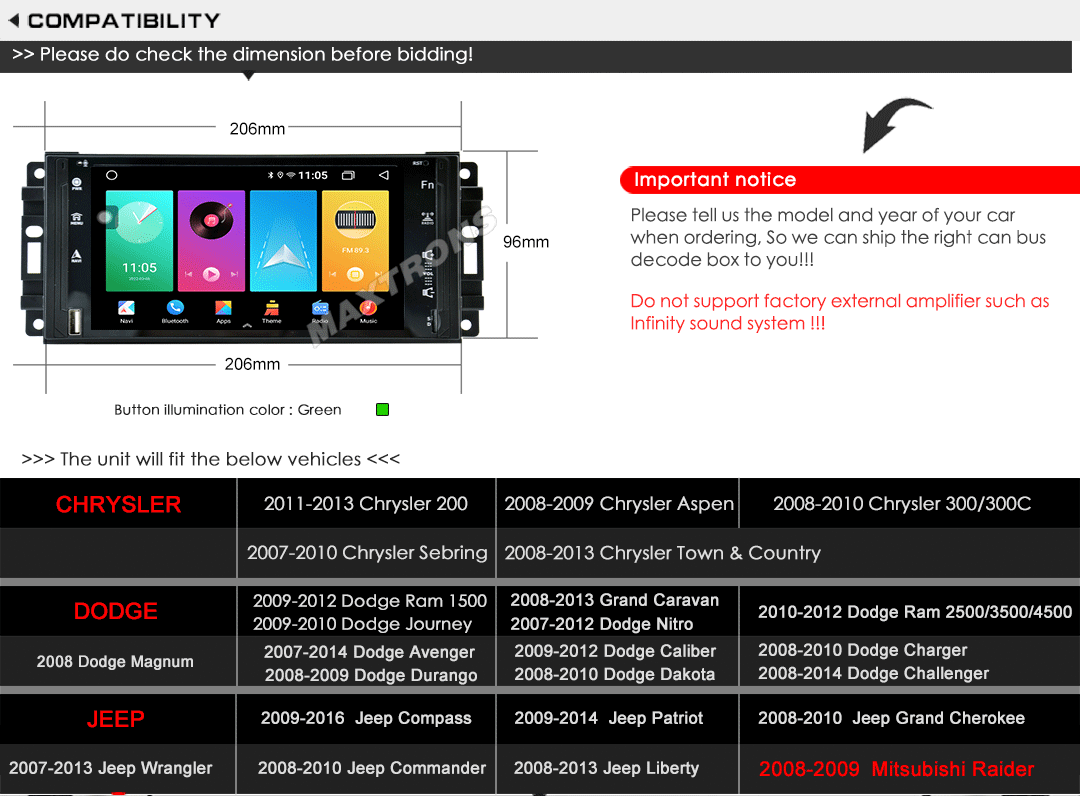The height and width of the screenshot is (796, 1080).
Task: Click "Please do check the dimension before bidding!"
Action: [256, 54]
